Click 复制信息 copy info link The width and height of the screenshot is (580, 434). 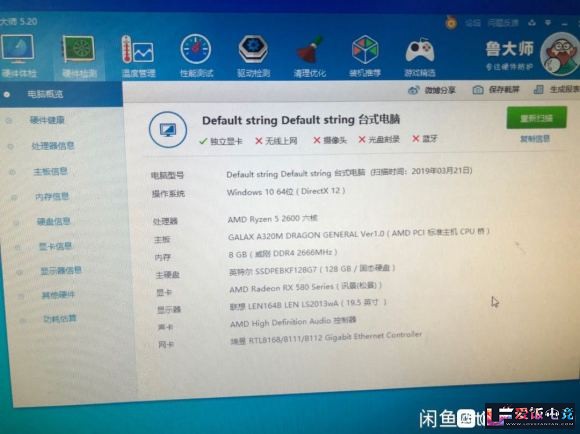tap(535, 139)
